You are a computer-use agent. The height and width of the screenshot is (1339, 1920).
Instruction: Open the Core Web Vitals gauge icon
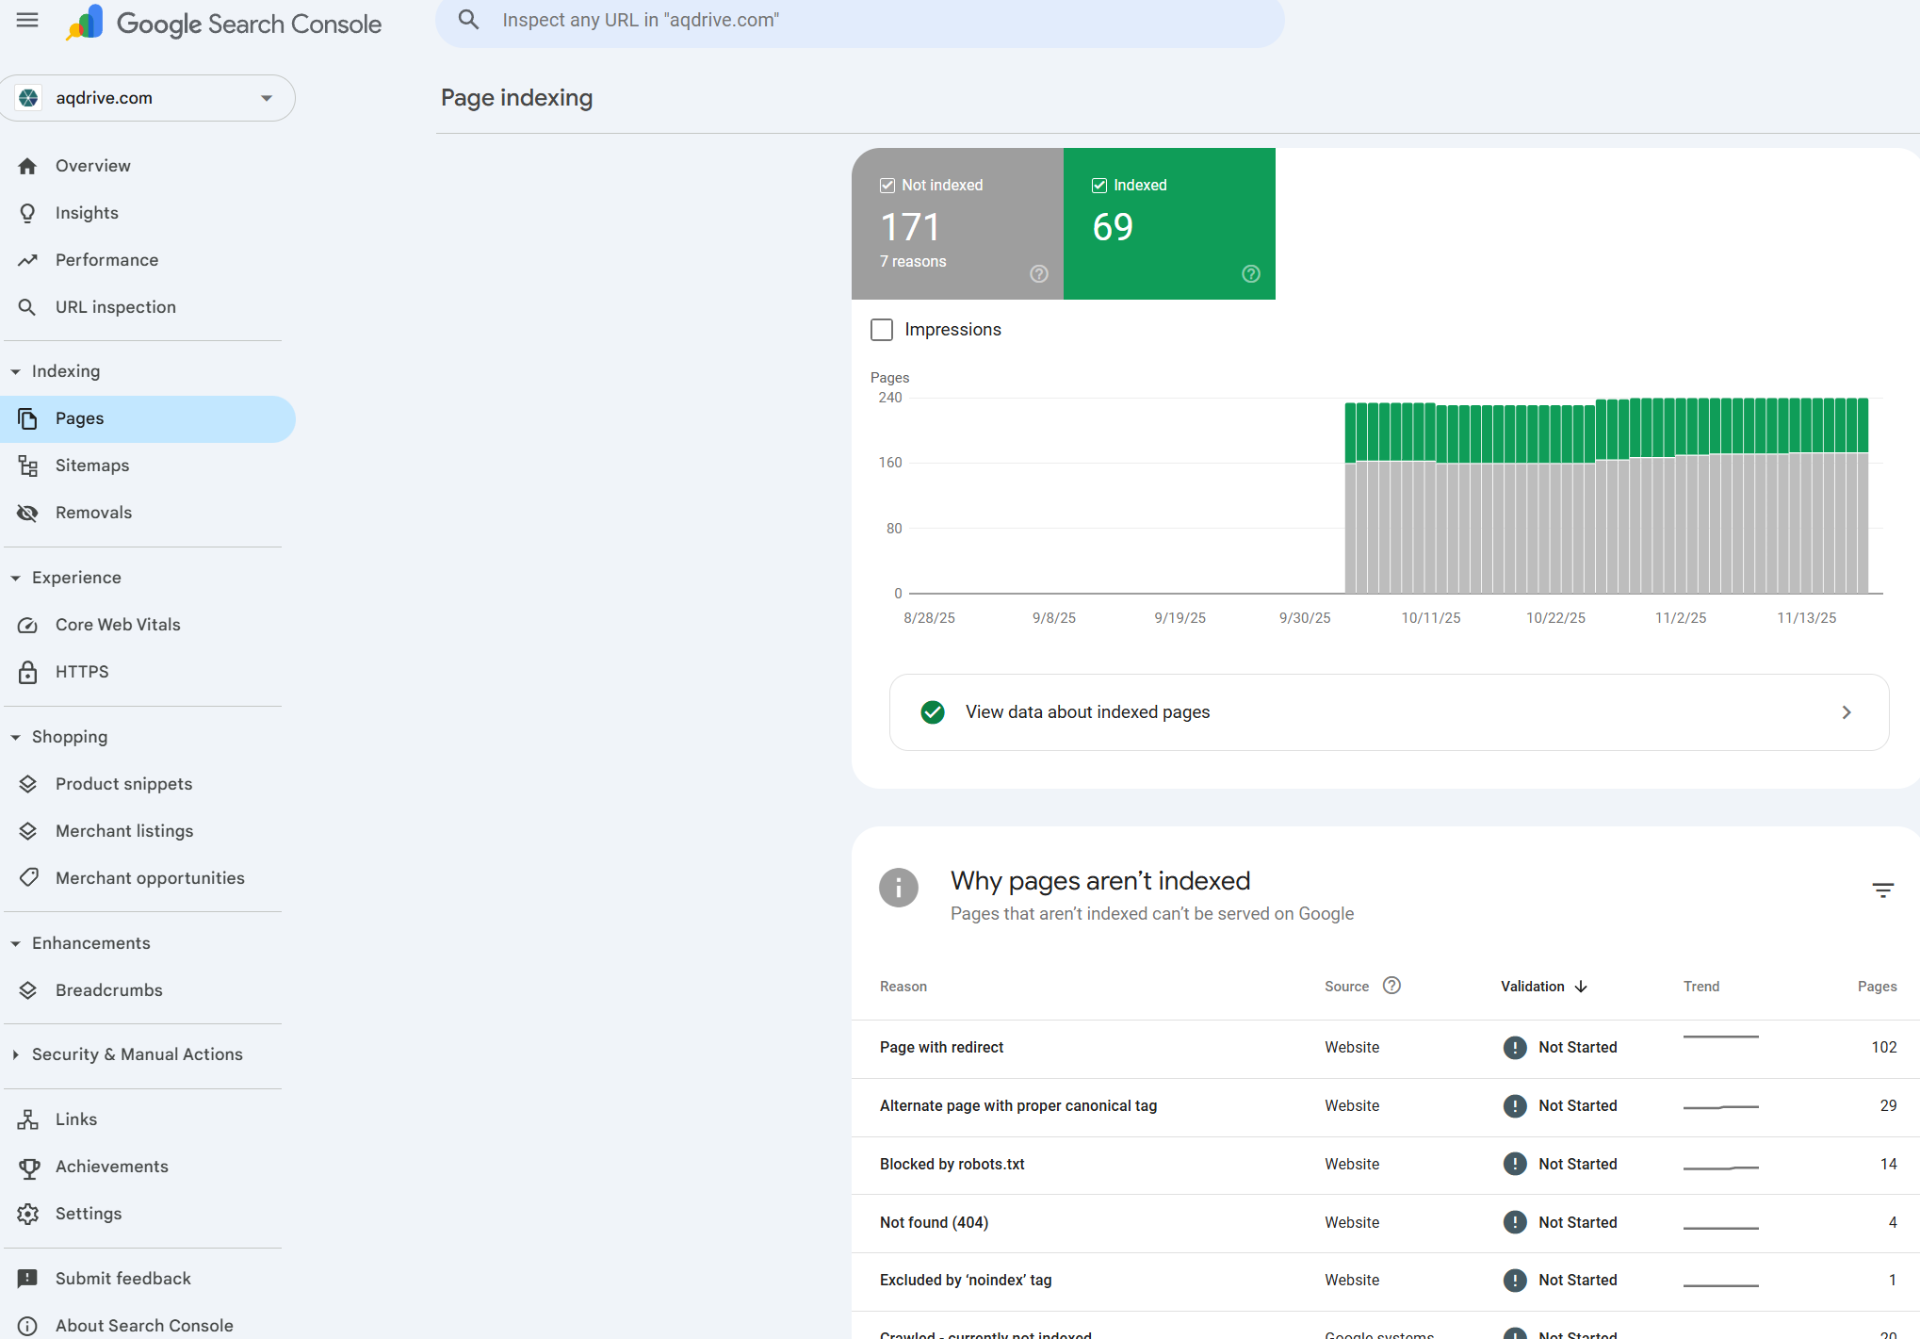[28, 625]
